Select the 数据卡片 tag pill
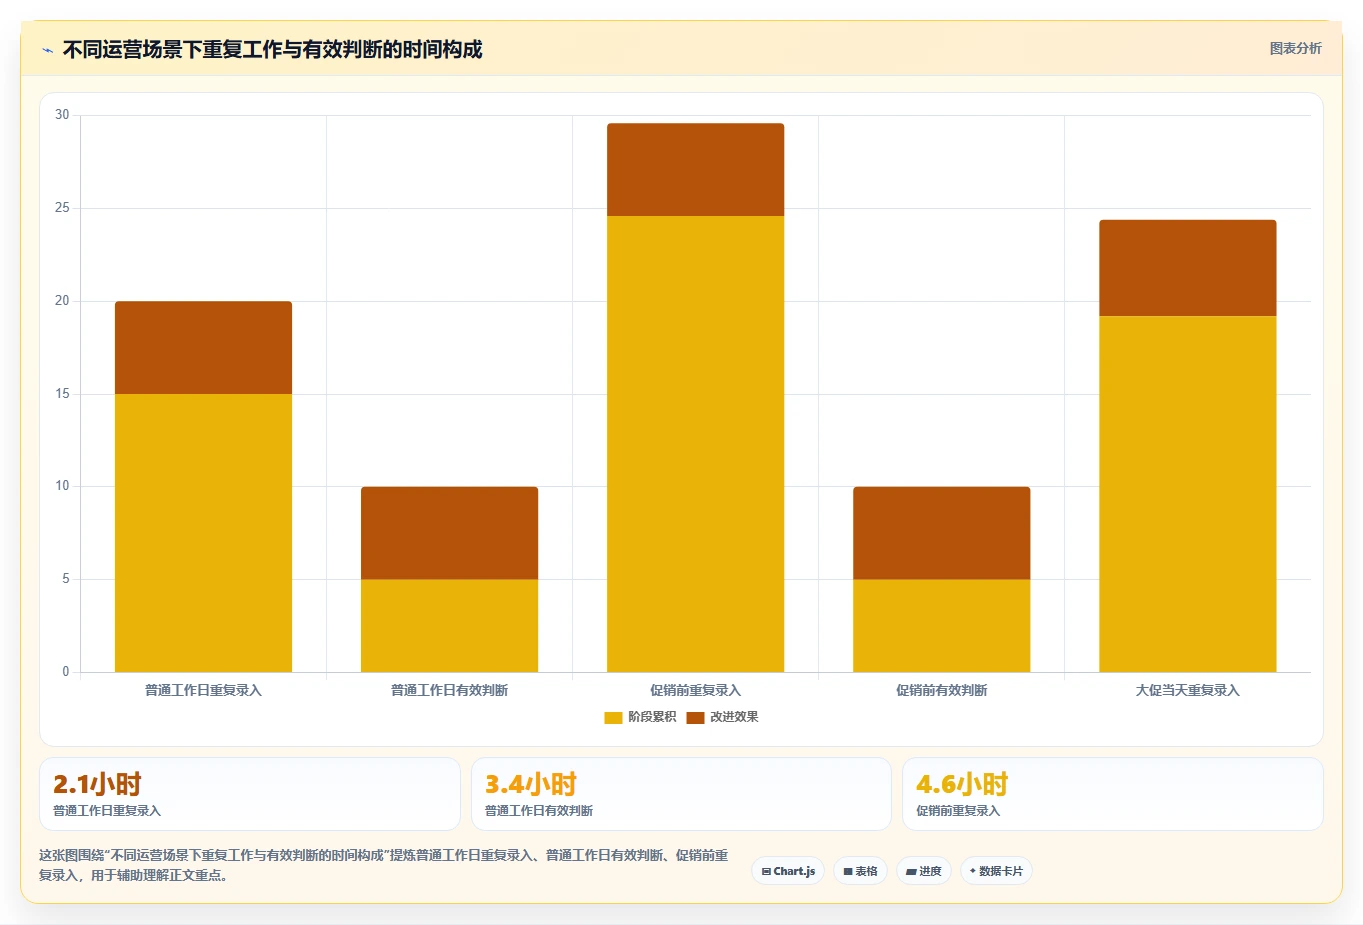The width and height of the screenshot is (1363, 925). click(x=996, y=871)
